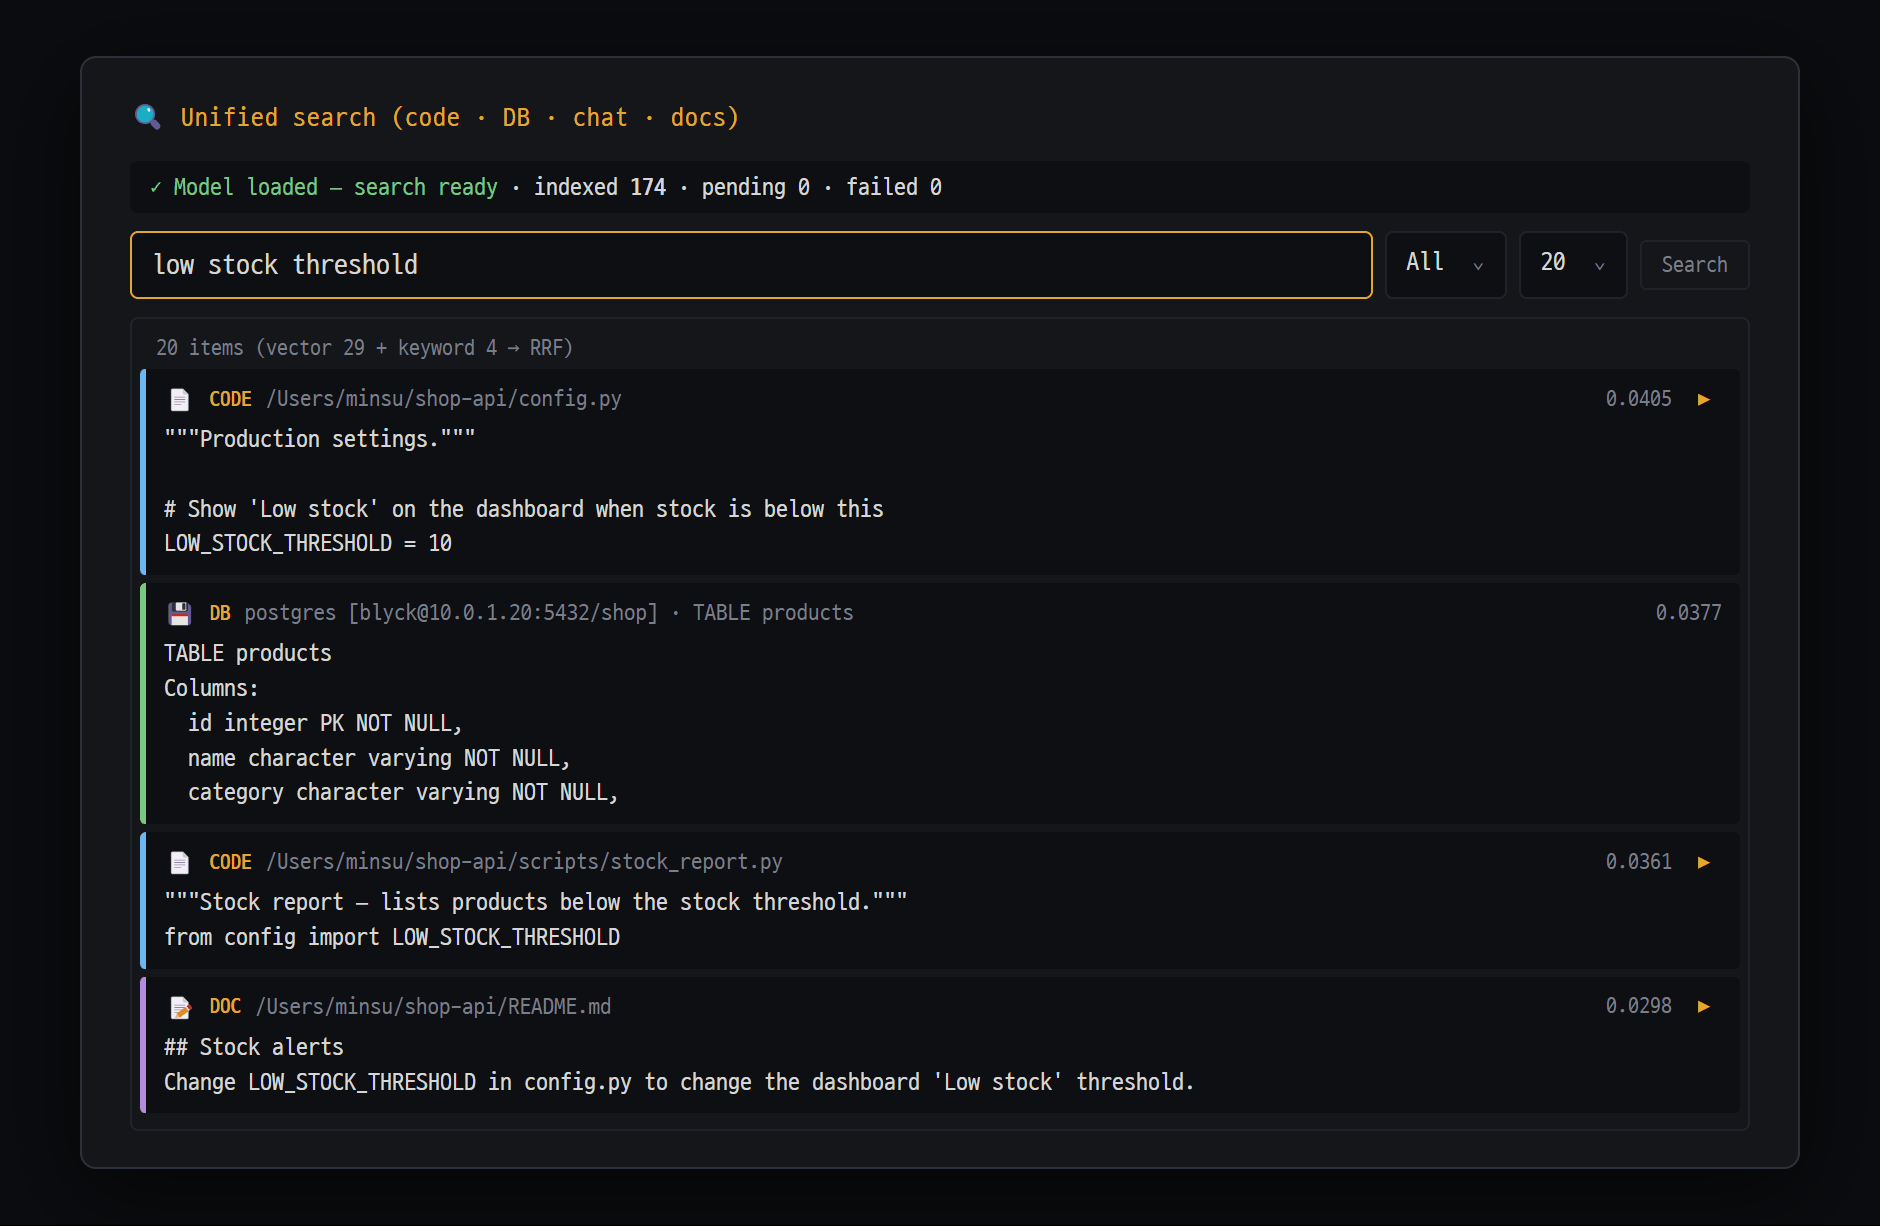Expand the config.py result with its arrow
Image resolution: width=1880 pixels, height=1226 pixels.
point(1704,399)
